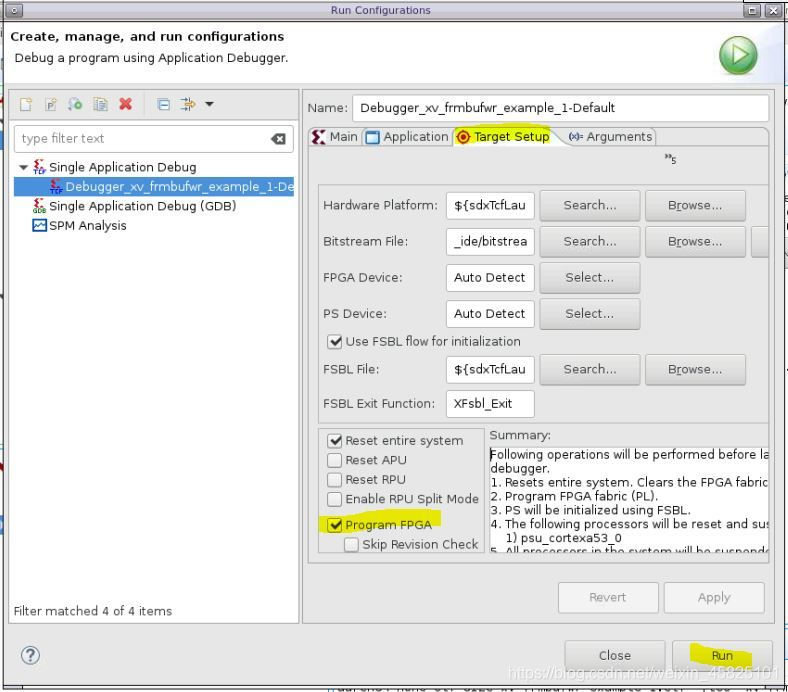Screen dimensions: 788x692
Task: Enable RPU Split Mode checkbox
Action: pos(334,499)
